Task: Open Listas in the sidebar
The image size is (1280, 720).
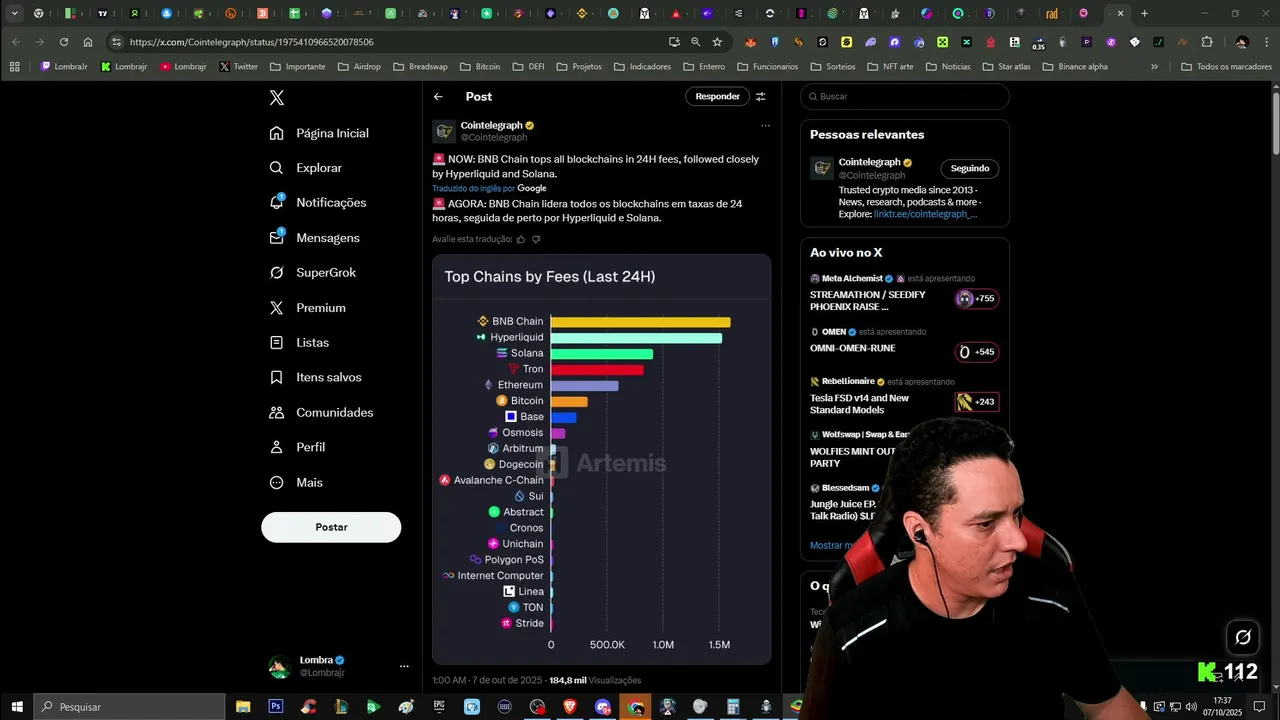Action: 299,342
